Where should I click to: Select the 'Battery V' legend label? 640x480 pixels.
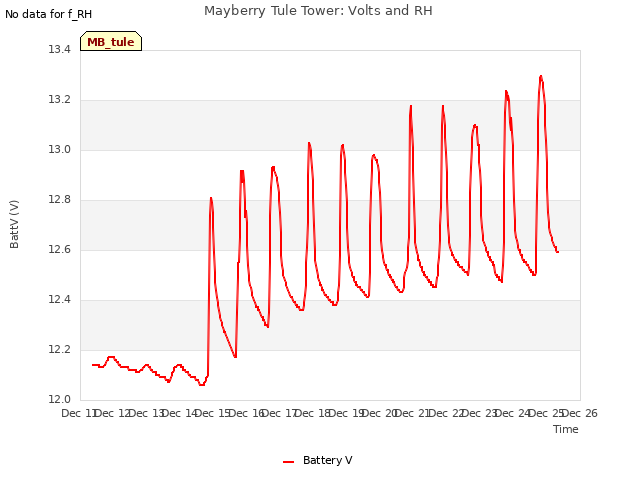click(327, 460)
